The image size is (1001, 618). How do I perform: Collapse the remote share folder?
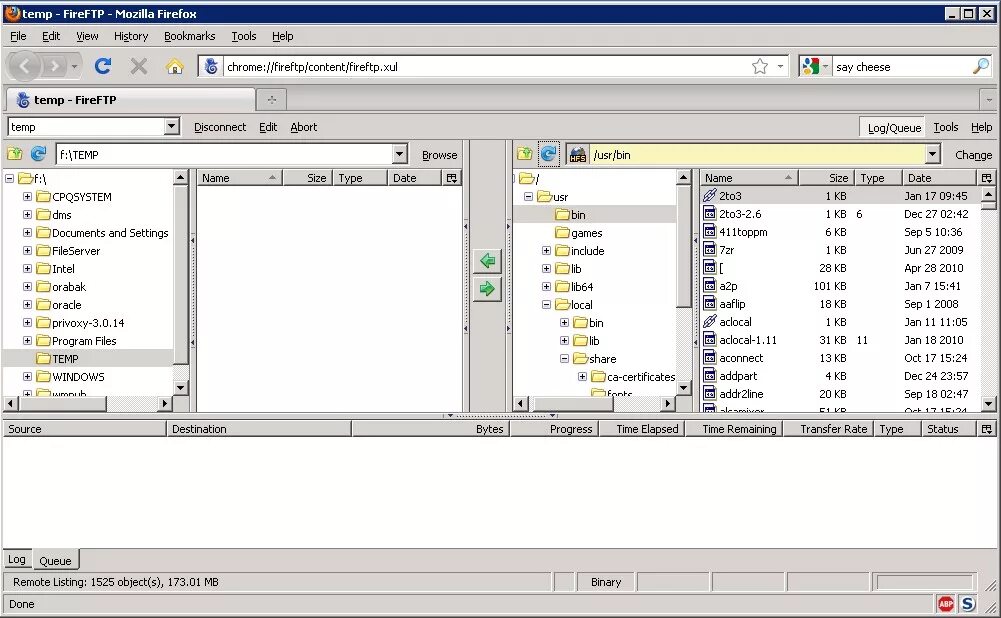[564, 358]
